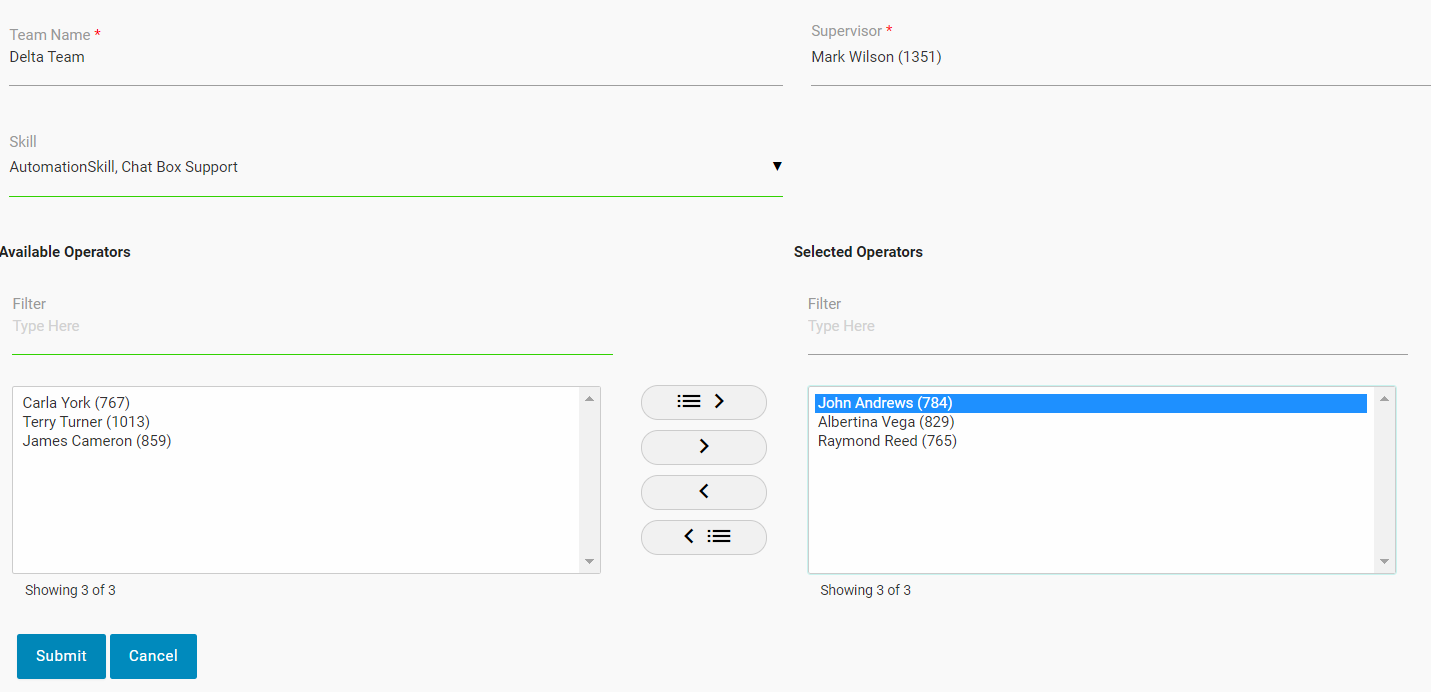This screenshot has height=692, width=1431.
Task: Click the Team Name input field
Action: 395,58
